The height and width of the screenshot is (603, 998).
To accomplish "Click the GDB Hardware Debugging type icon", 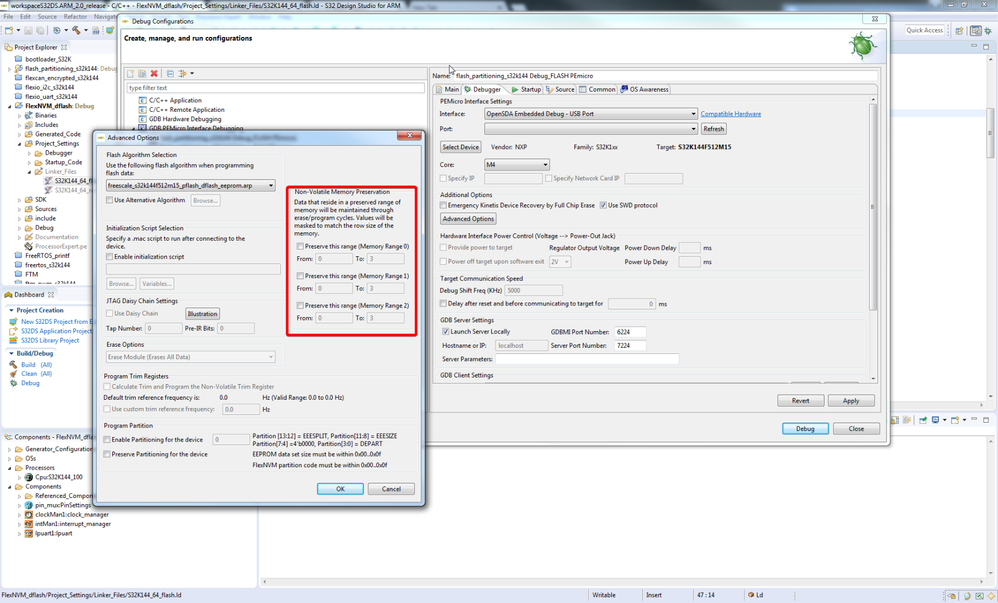I will click(x=143, y=119).
